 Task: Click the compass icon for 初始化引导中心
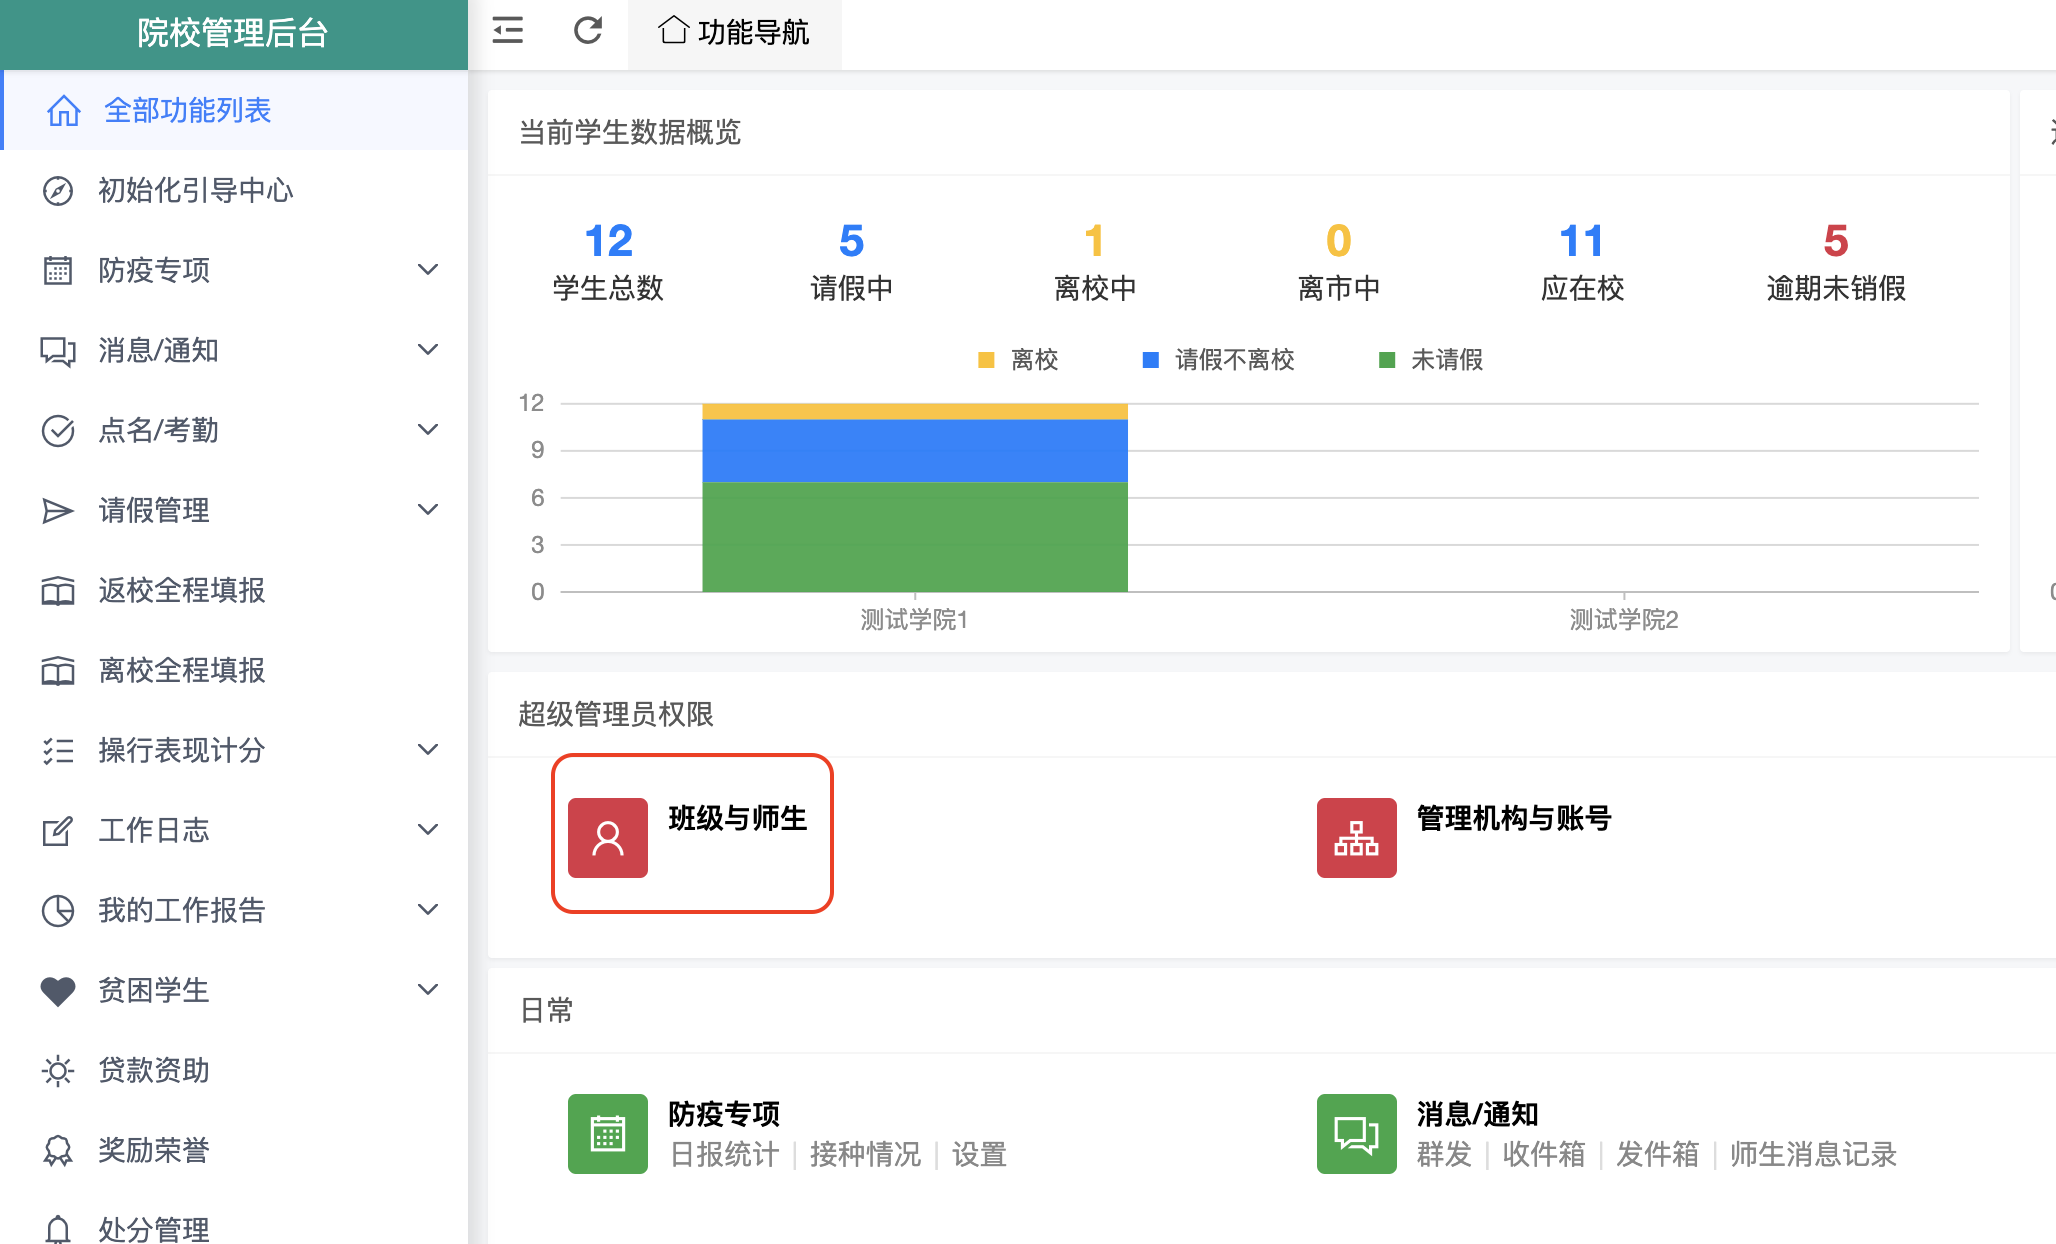click(58, 190)
